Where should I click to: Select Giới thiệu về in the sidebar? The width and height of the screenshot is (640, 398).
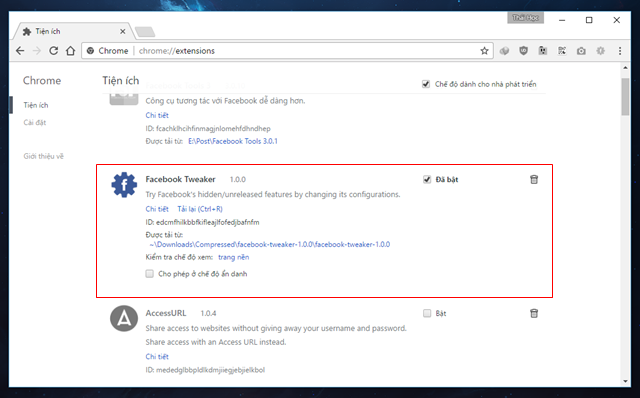tap(44, 156)
